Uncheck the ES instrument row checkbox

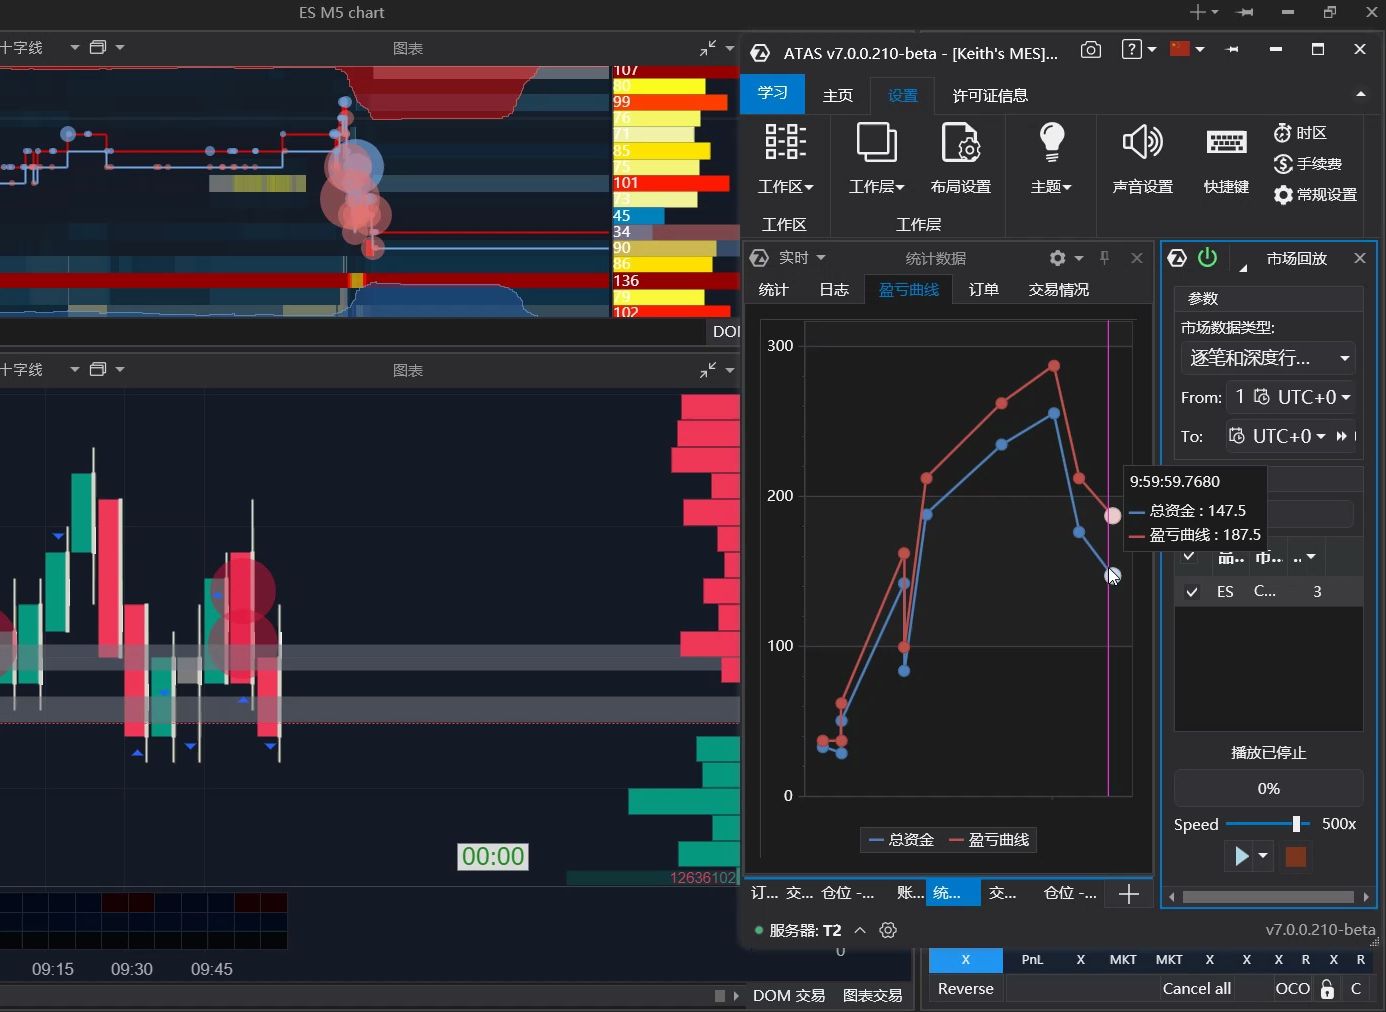[x=1191, y=592]
